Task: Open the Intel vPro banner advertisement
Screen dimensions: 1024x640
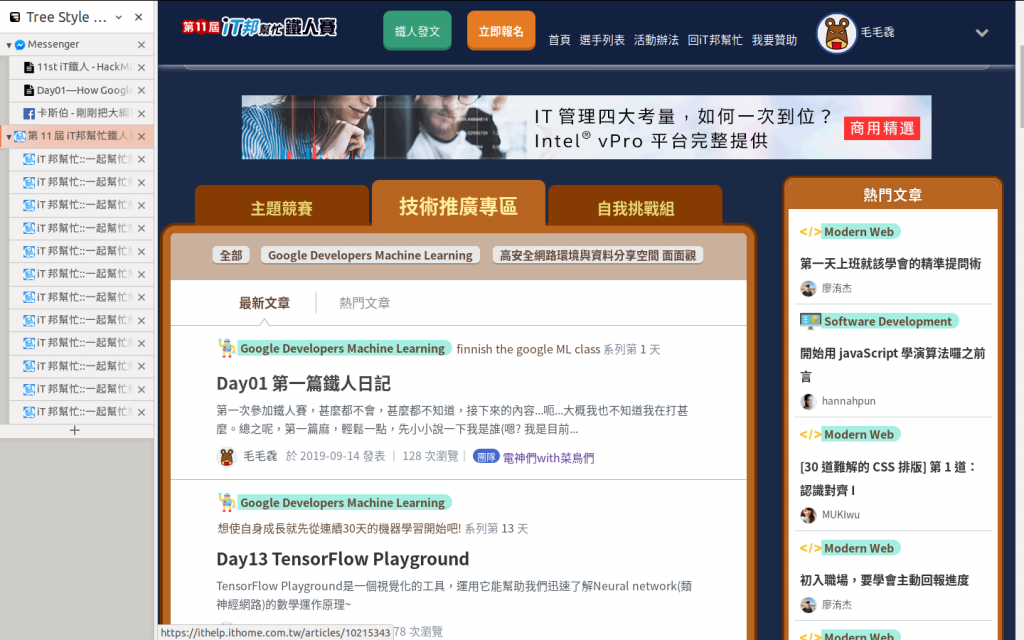Action: coord(586,127)
